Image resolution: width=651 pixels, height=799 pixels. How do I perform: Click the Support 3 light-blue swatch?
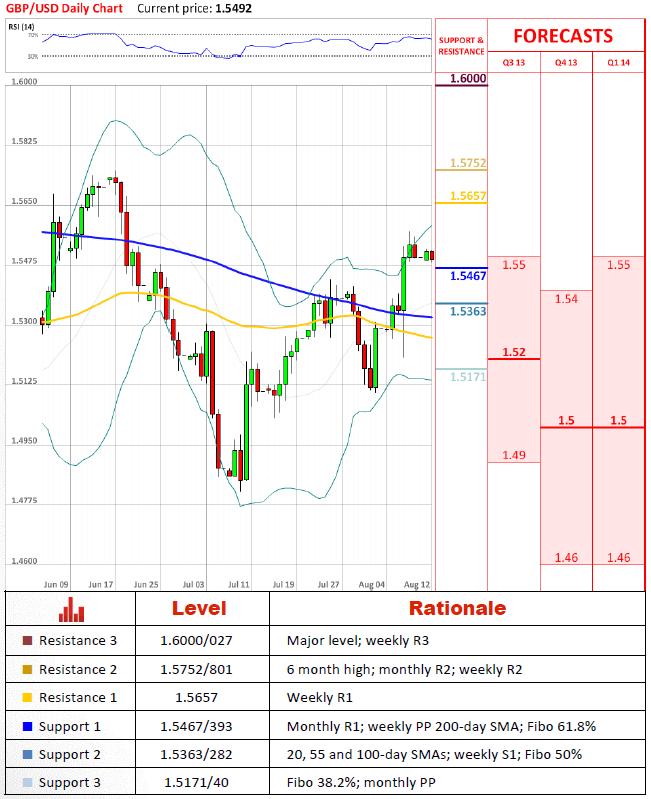point(28,783)
